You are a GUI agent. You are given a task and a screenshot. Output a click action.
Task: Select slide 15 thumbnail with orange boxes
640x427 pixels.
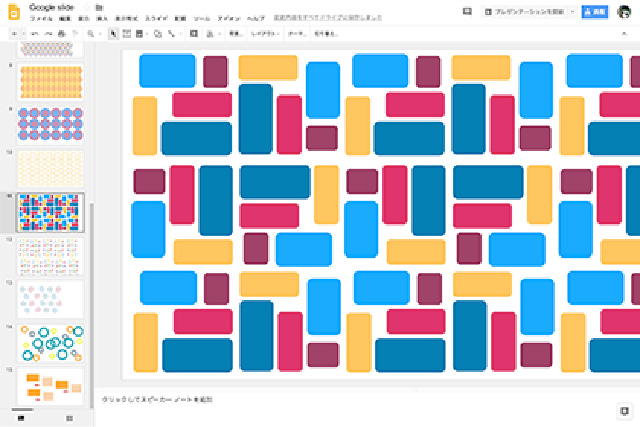click(x=51, y=387)
